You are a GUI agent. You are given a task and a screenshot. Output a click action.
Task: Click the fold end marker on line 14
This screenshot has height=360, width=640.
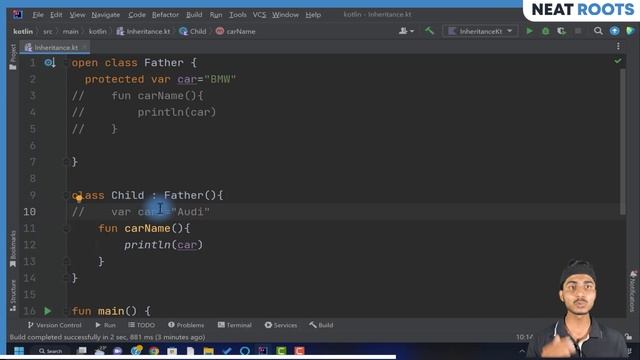[x=66, y=278]
